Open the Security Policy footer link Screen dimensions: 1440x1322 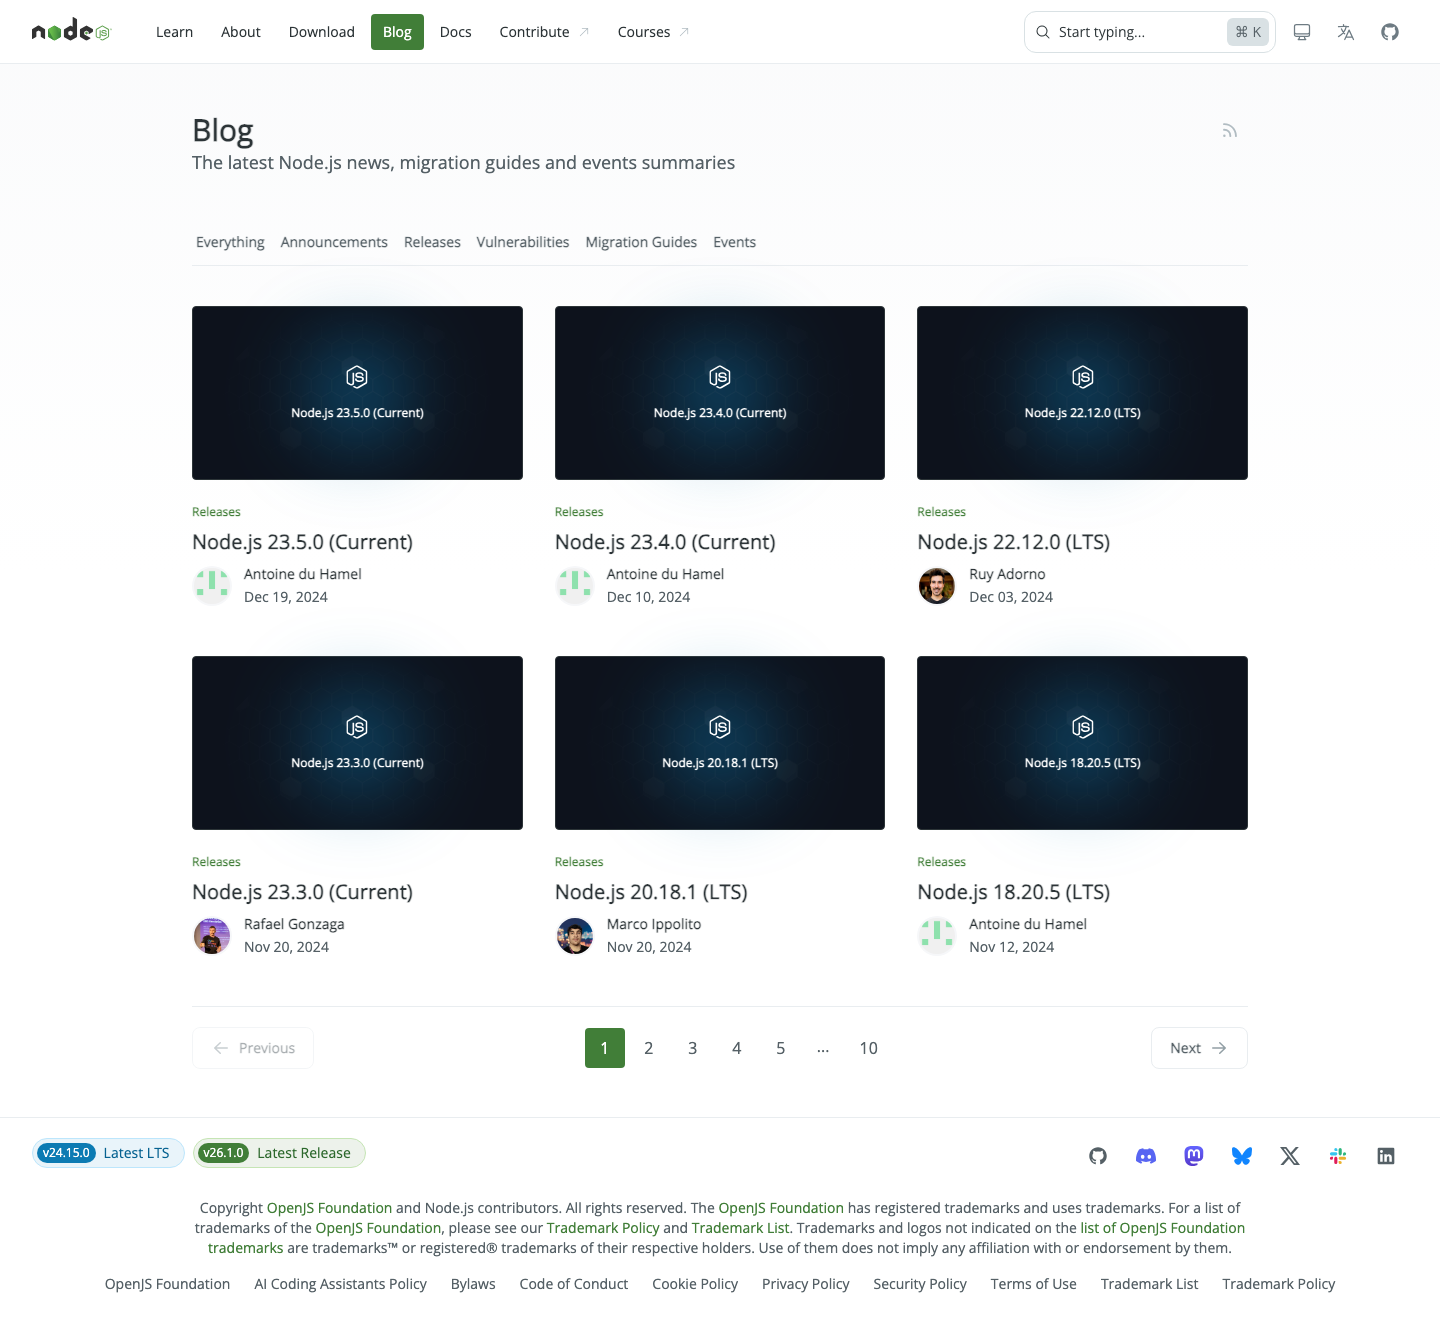(920, 1284)
